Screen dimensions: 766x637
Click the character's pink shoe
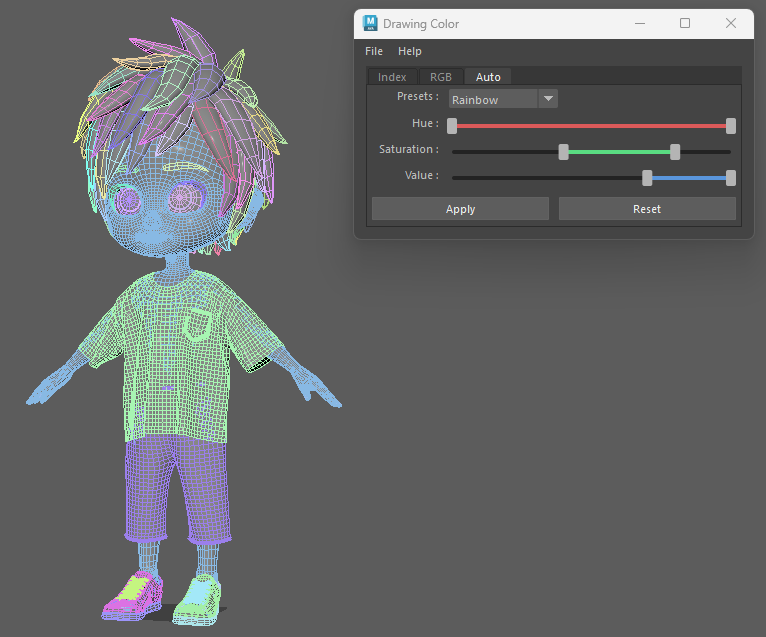pyautogui.click(x=133, y=596)
